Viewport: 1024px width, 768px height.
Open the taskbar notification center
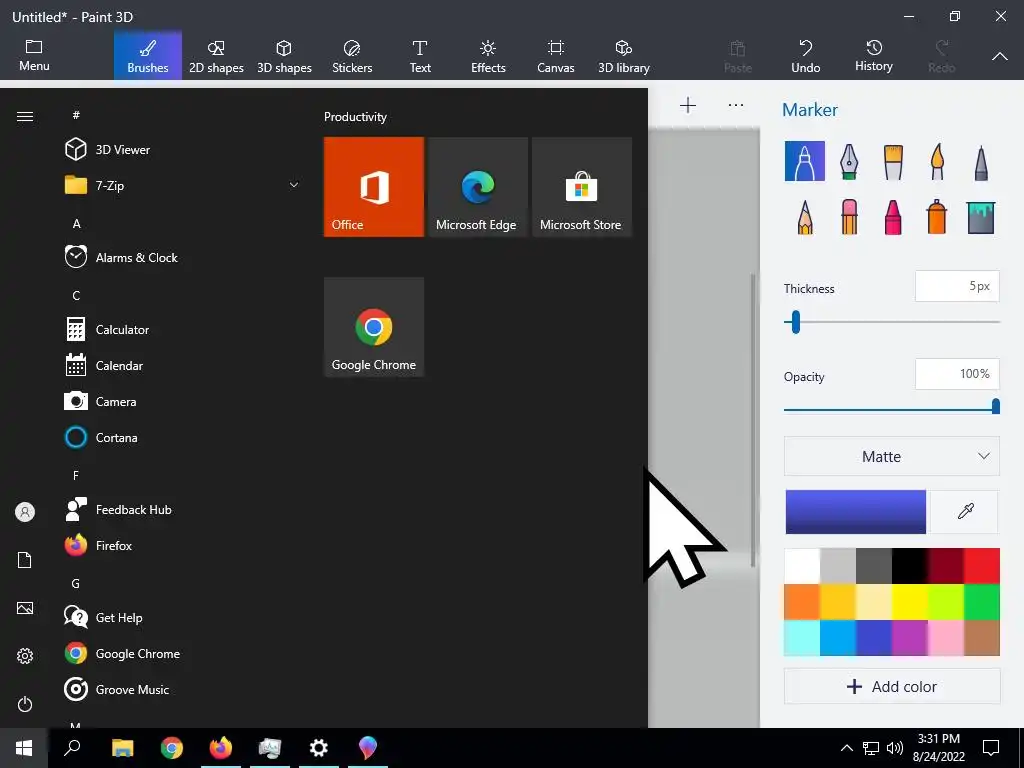pyautogui.click(x=991, y=748)
